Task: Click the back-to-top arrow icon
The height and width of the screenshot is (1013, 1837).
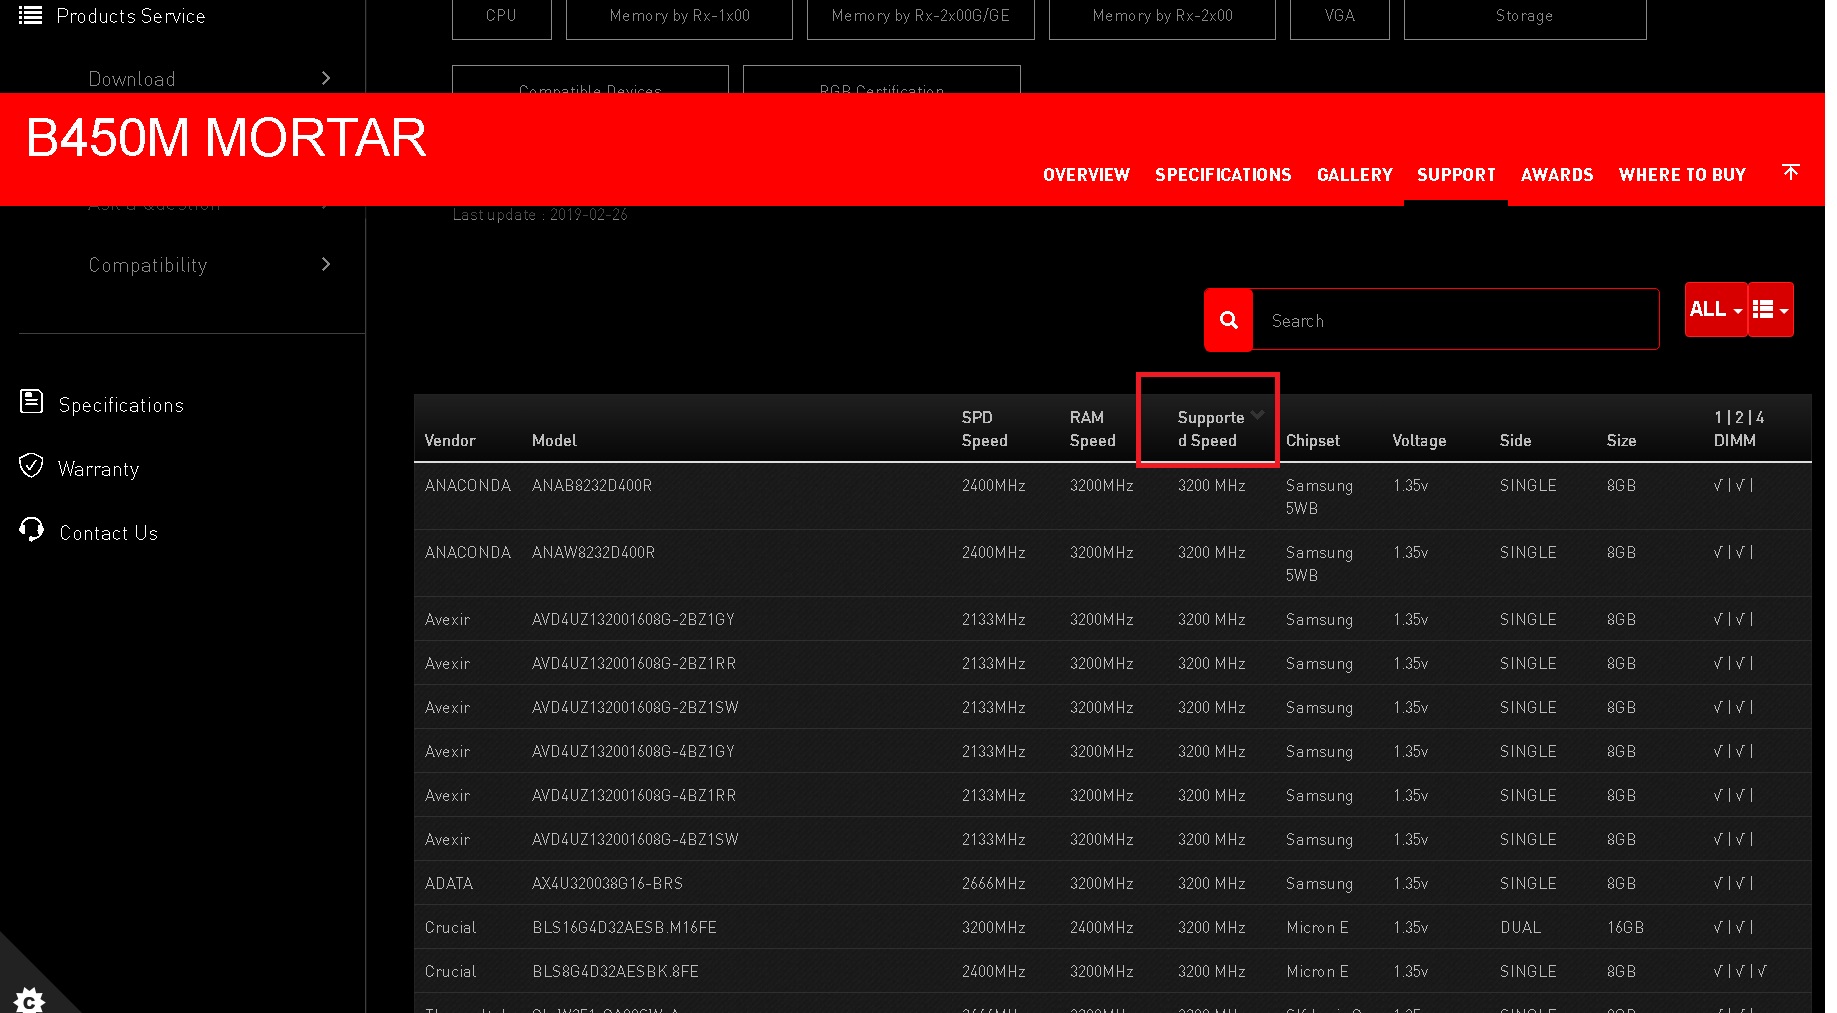Action: point(1791,172)
